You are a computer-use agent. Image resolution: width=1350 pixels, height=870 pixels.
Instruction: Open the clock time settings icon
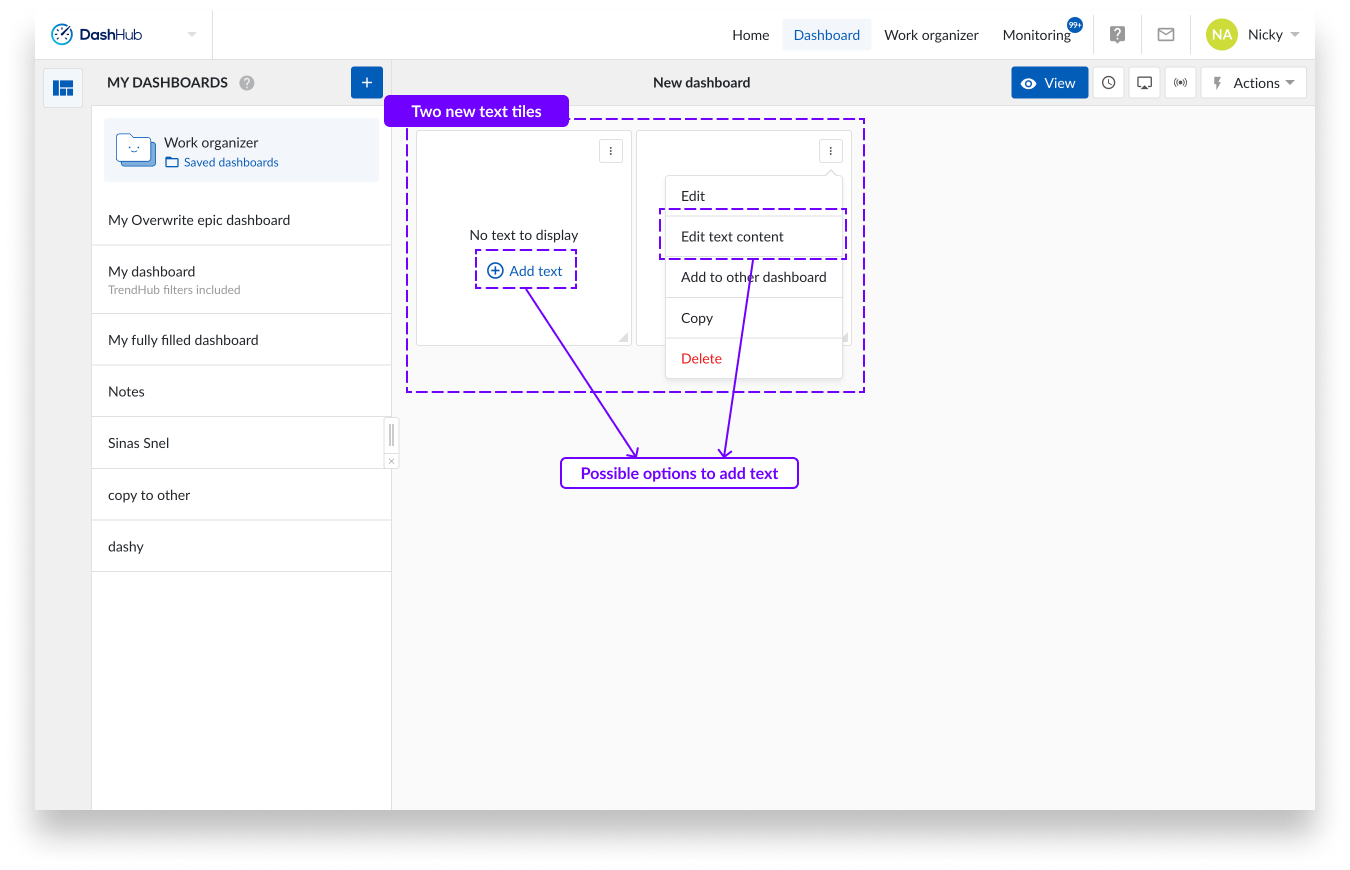pos(1108,83)
